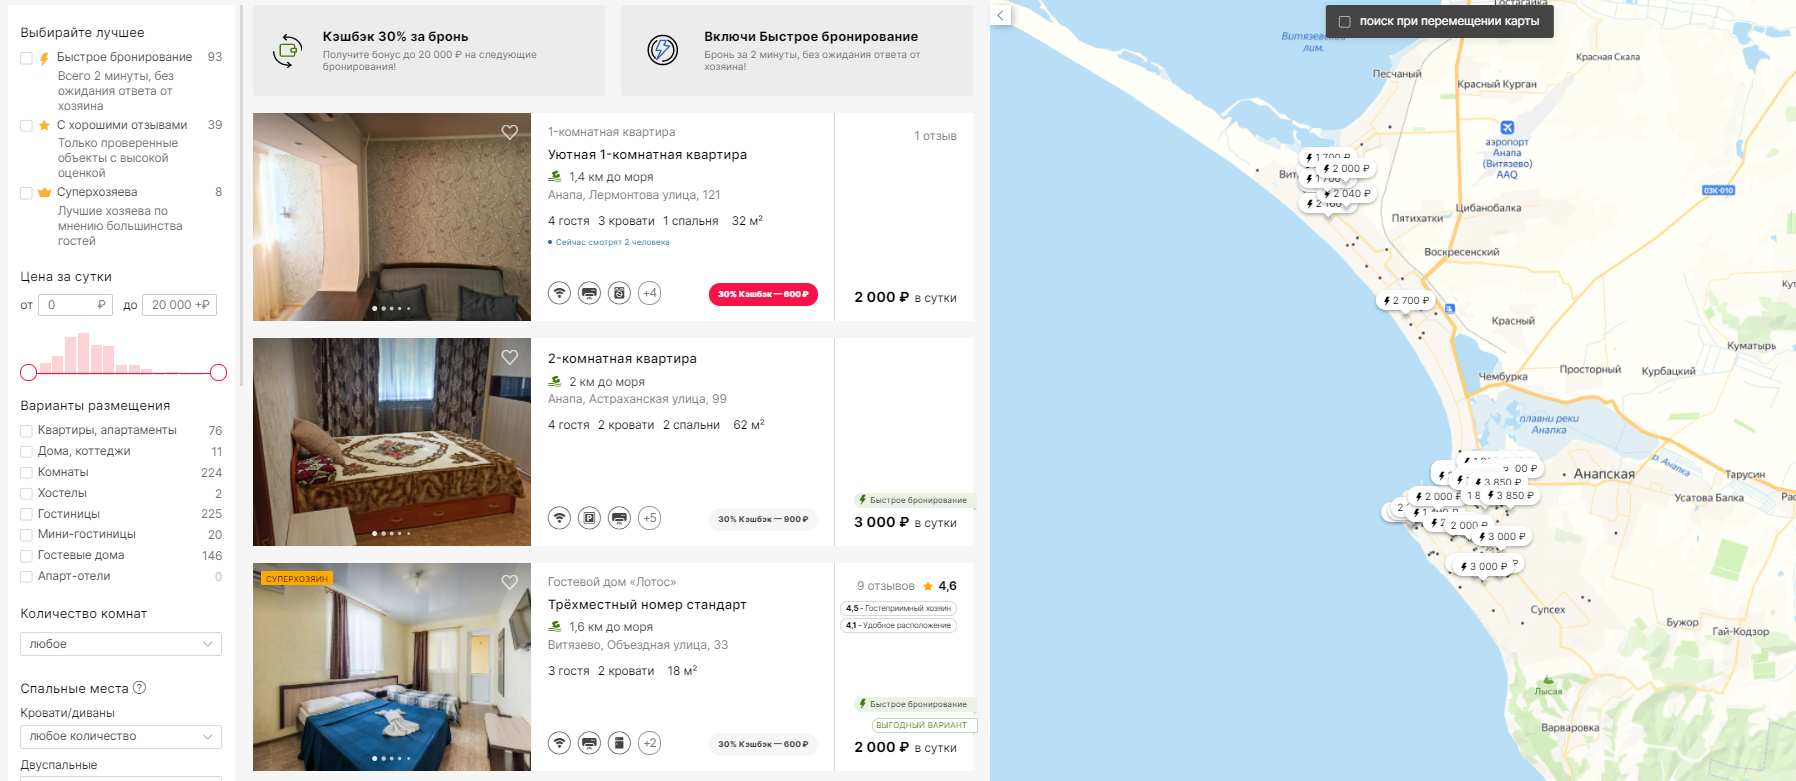This screenshot has height=781, width=1796.
Task: Show +5 more amenities for 2-комнатная квартира
Action: 650,518
